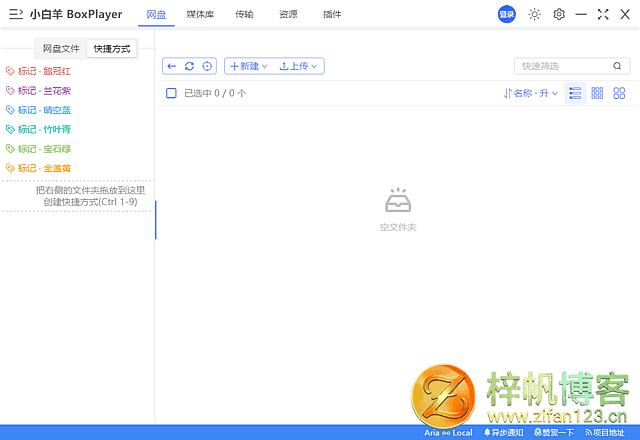Select the 标记·晴空蓝 blue tag
This screenshot has height=440, width=640.
(x=38, y=110)
